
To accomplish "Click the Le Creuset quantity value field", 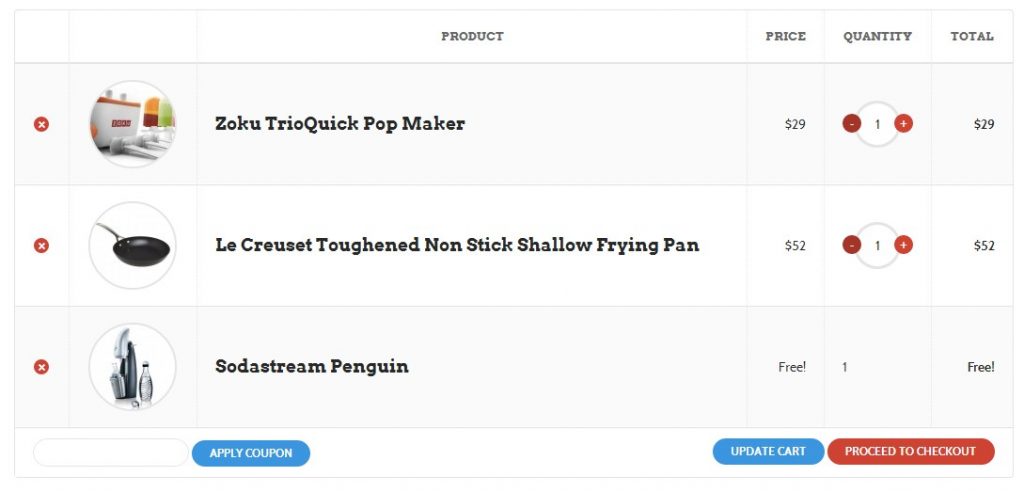I will (877, 245).
